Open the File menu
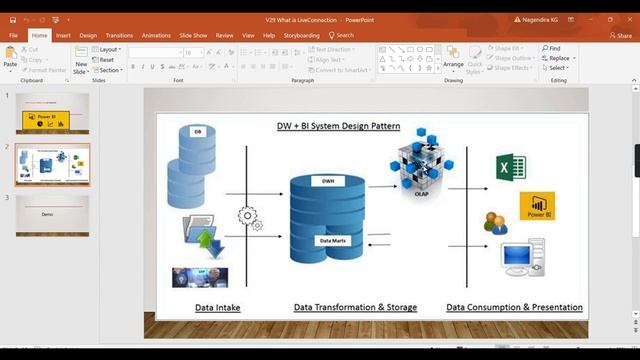This screenshot has height=360, width=640. pos(13,36)
